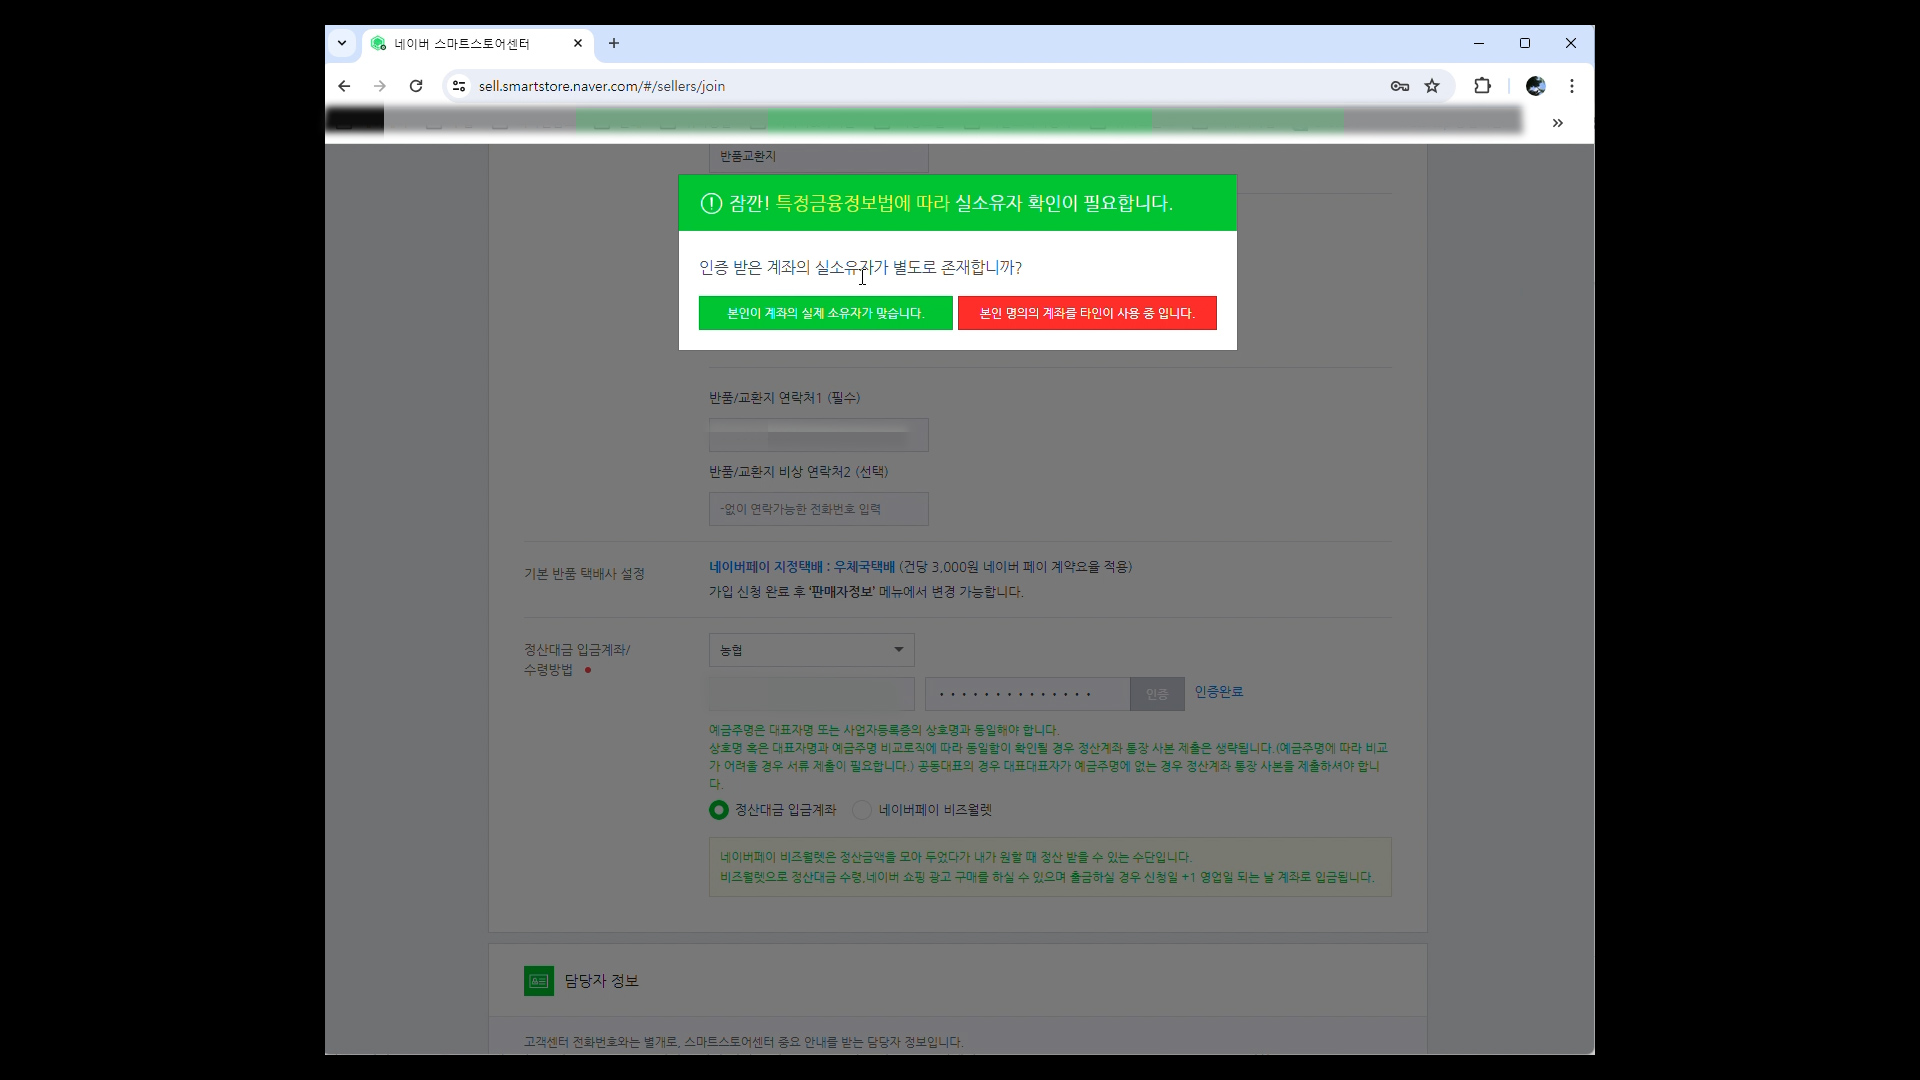Open the Chrome profile avatar
Viewport: 1920px width, 1080px height.
(1535, 86)
